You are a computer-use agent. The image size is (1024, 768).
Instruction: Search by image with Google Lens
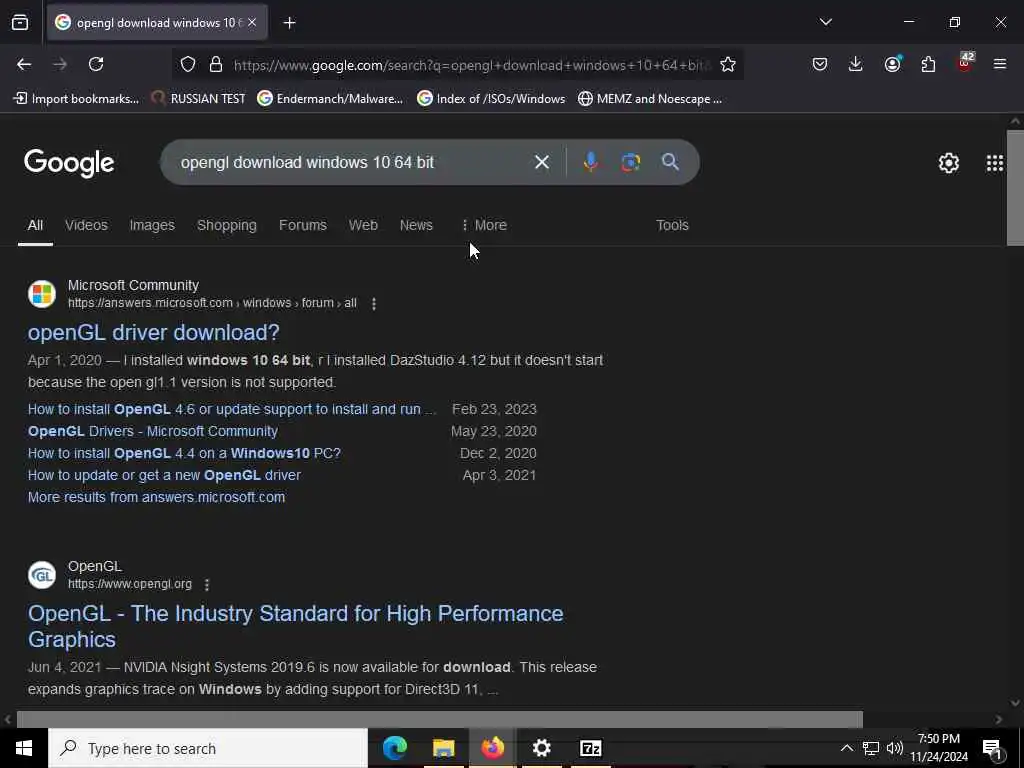[630, 162]
